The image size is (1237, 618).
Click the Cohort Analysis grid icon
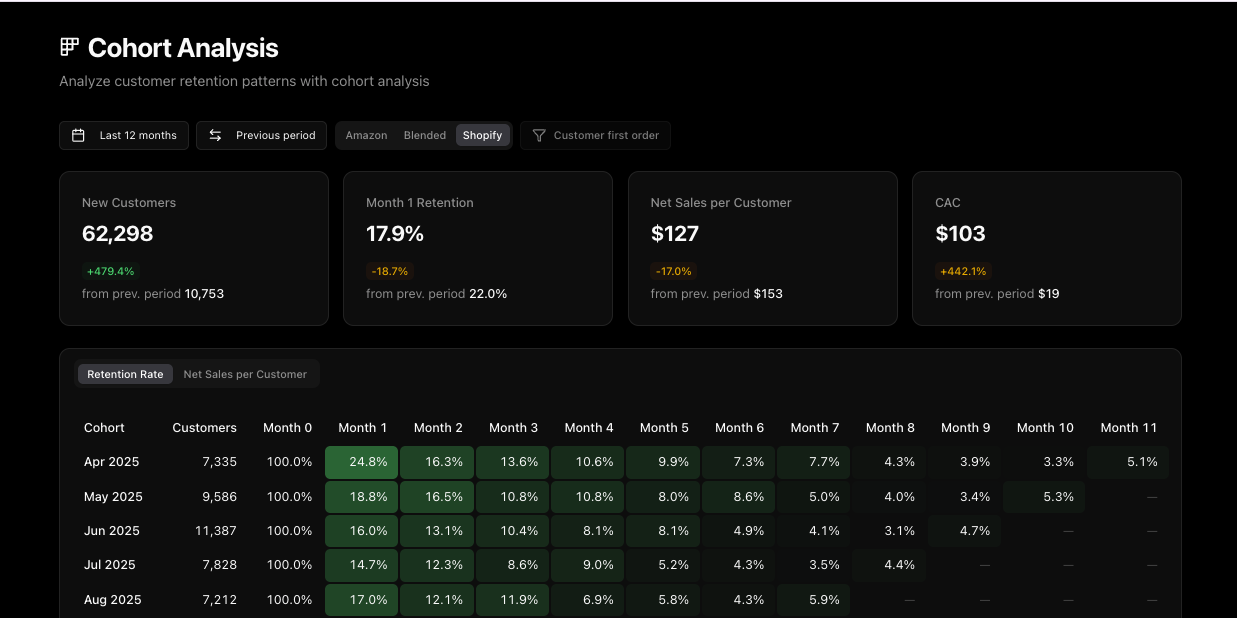tap(69, 47)
